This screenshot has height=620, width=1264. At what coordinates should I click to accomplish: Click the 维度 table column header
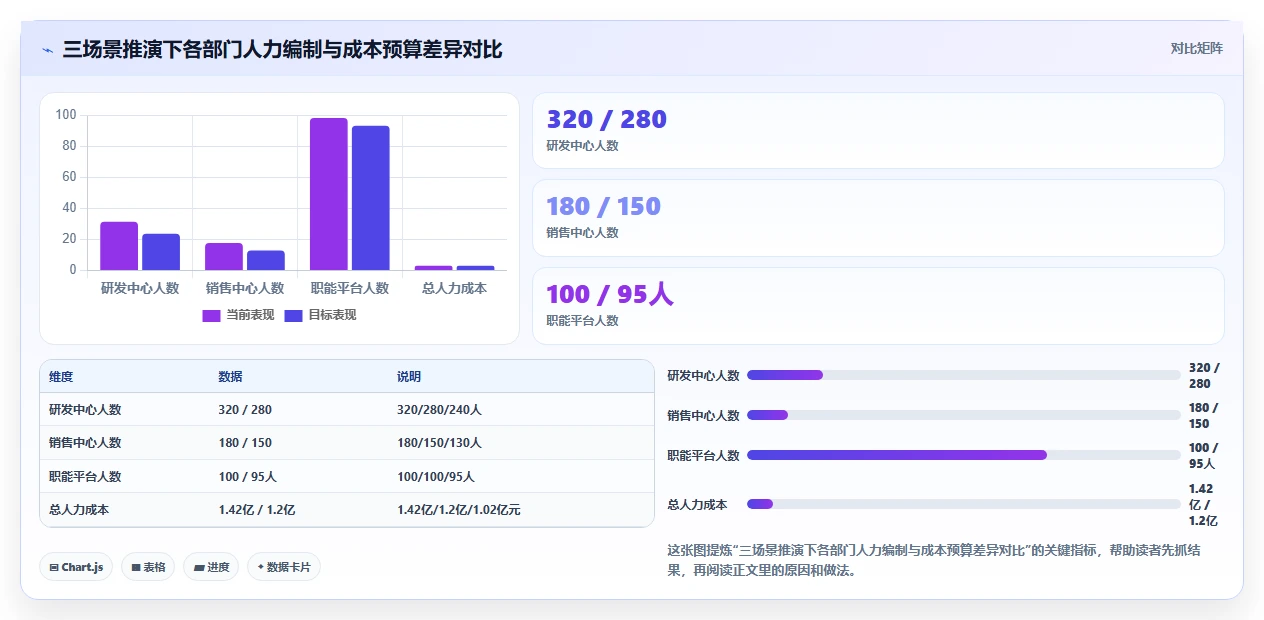coord(61,377)
